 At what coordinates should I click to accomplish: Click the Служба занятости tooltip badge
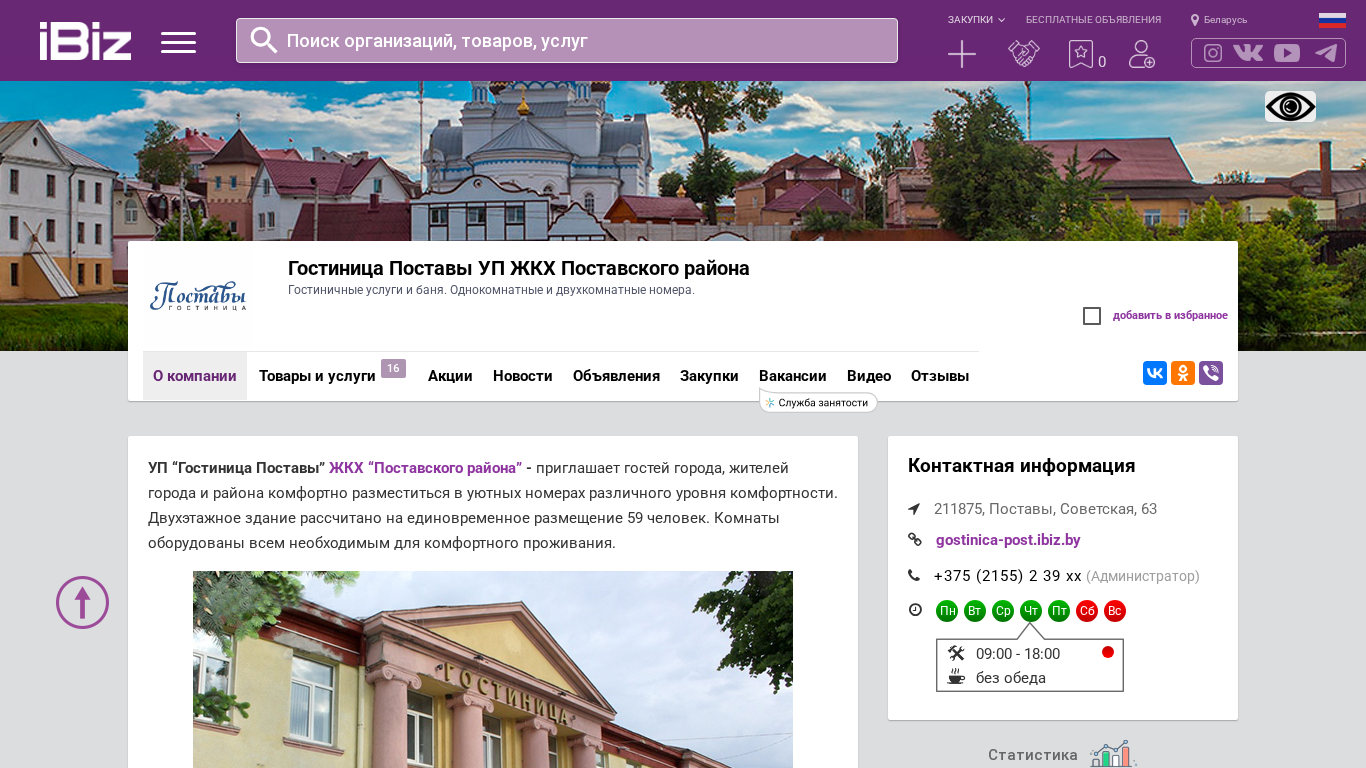point(818,402)
